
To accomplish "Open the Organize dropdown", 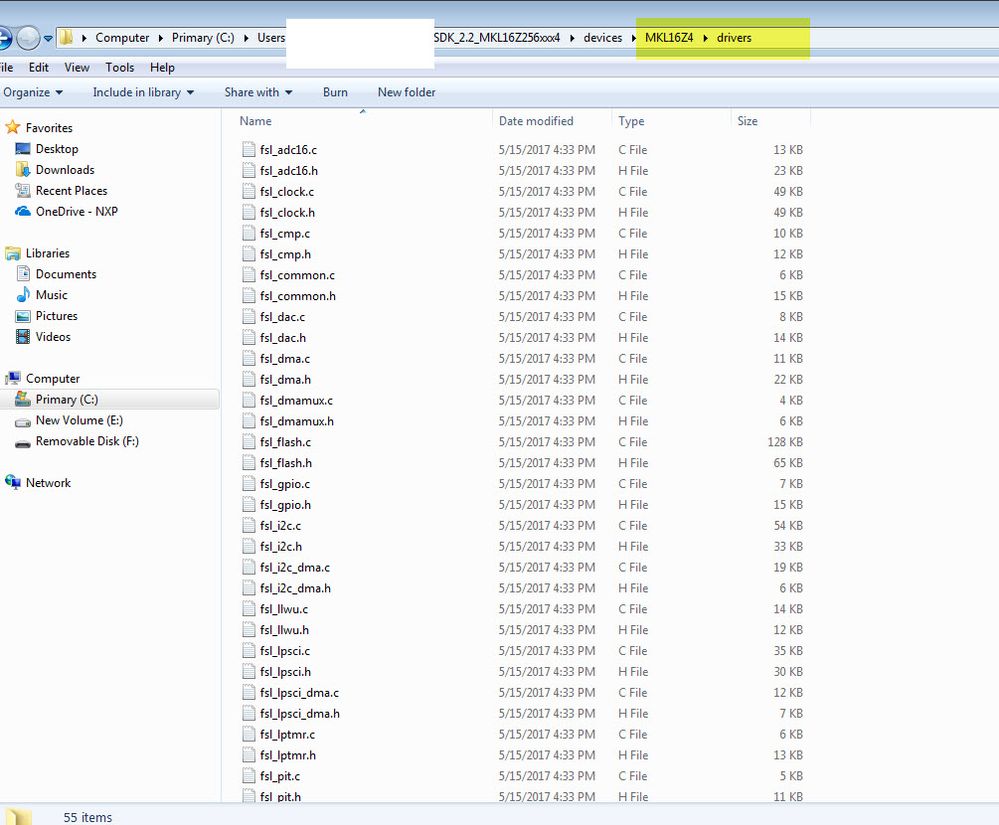I will pos(32,92).
